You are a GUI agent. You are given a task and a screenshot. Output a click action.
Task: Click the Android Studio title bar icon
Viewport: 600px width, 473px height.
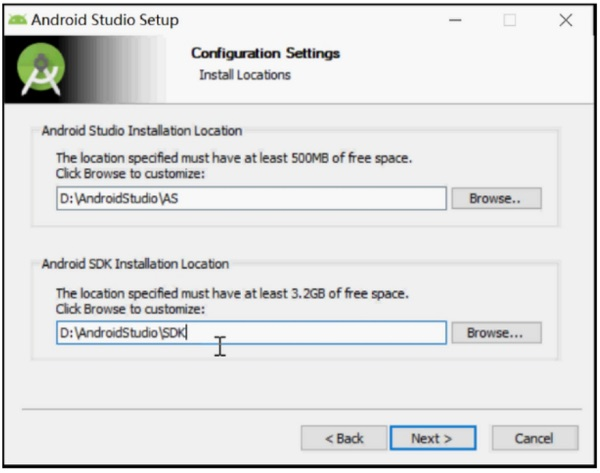point(18,20)
